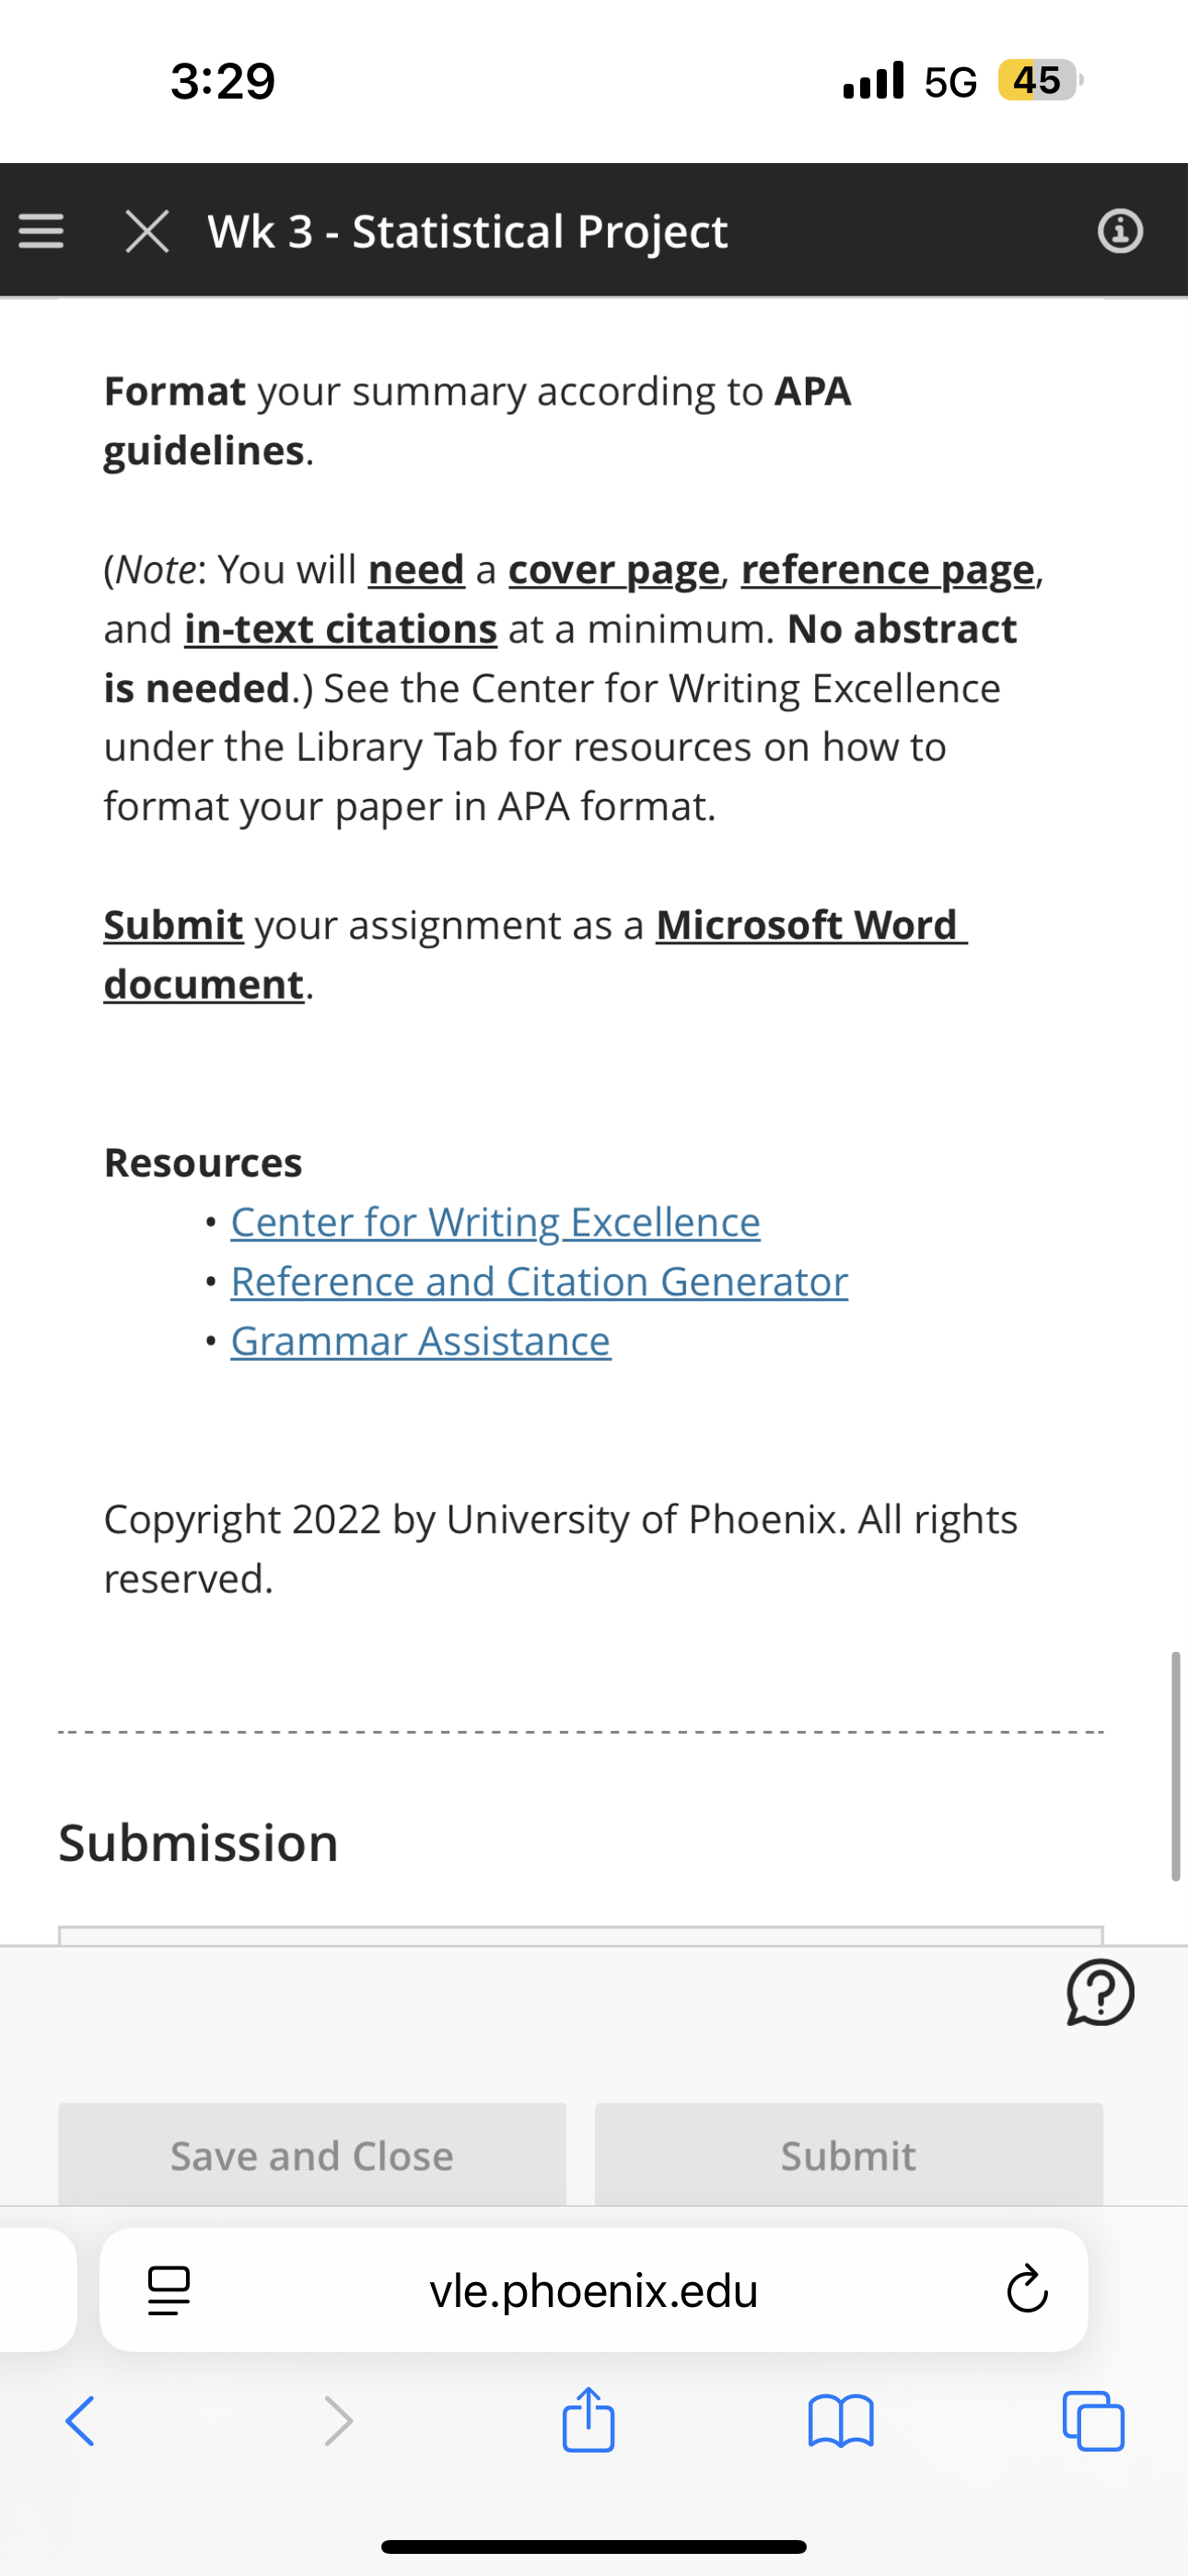Tap the Safari forward arrow

pyautogui.click(x=339, y=2421)
